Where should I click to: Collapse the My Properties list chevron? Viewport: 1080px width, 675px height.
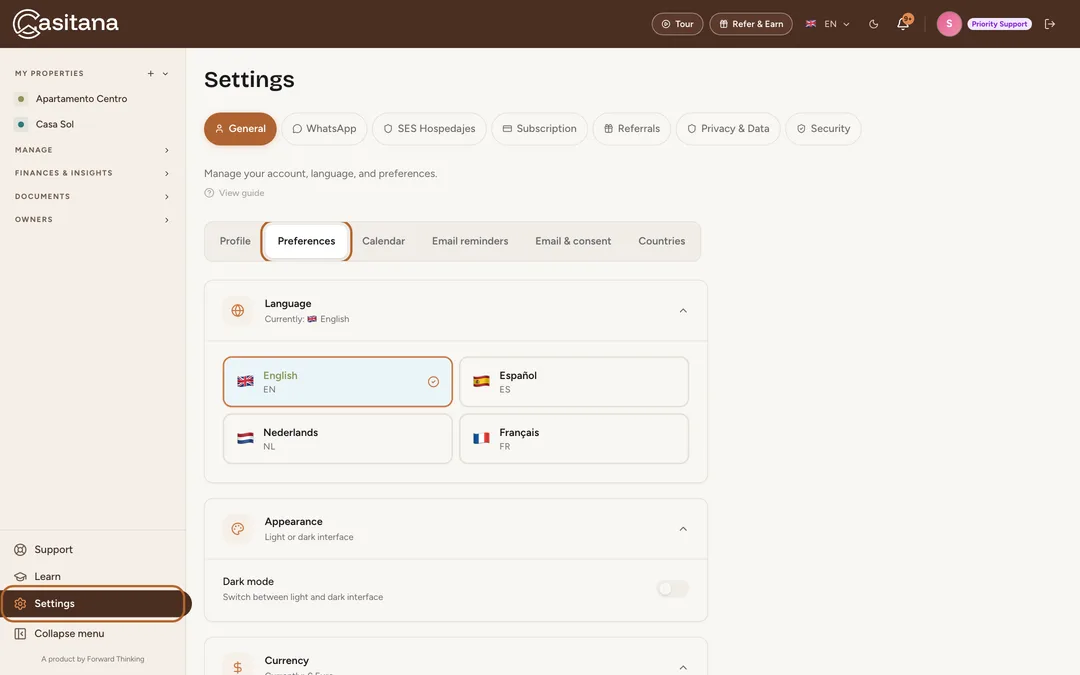[165, 74]
